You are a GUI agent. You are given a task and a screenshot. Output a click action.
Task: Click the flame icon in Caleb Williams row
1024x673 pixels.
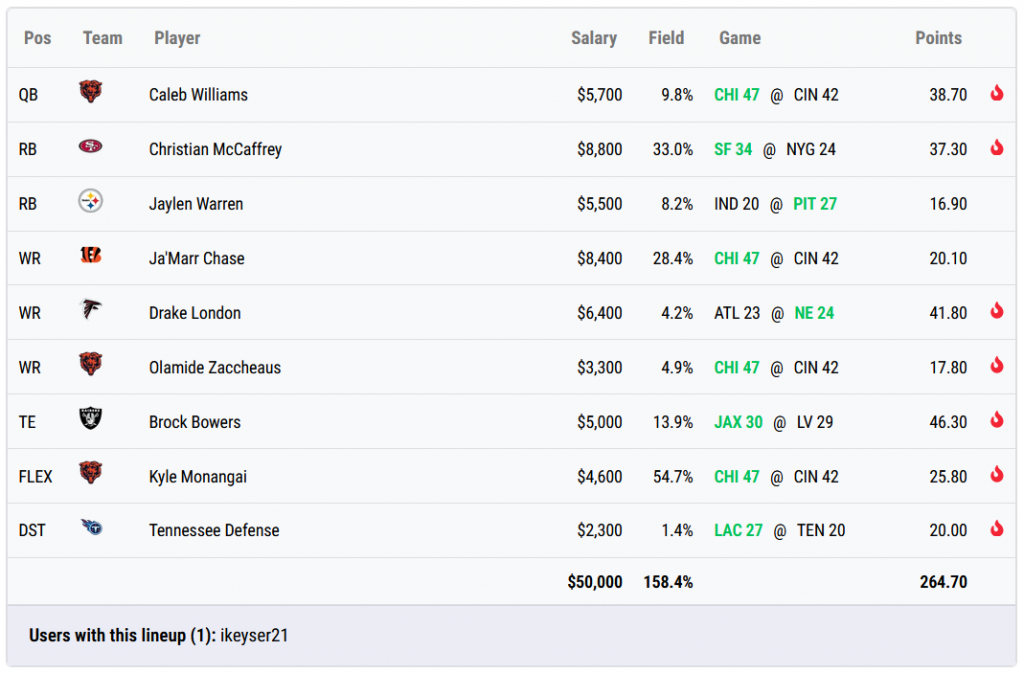point(996,94)
